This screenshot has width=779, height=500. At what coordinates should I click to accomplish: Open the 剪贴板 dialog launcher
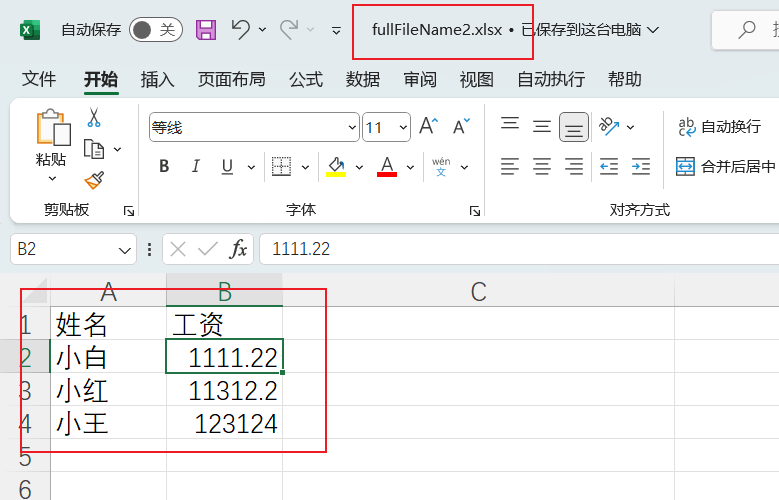(129, 211)
